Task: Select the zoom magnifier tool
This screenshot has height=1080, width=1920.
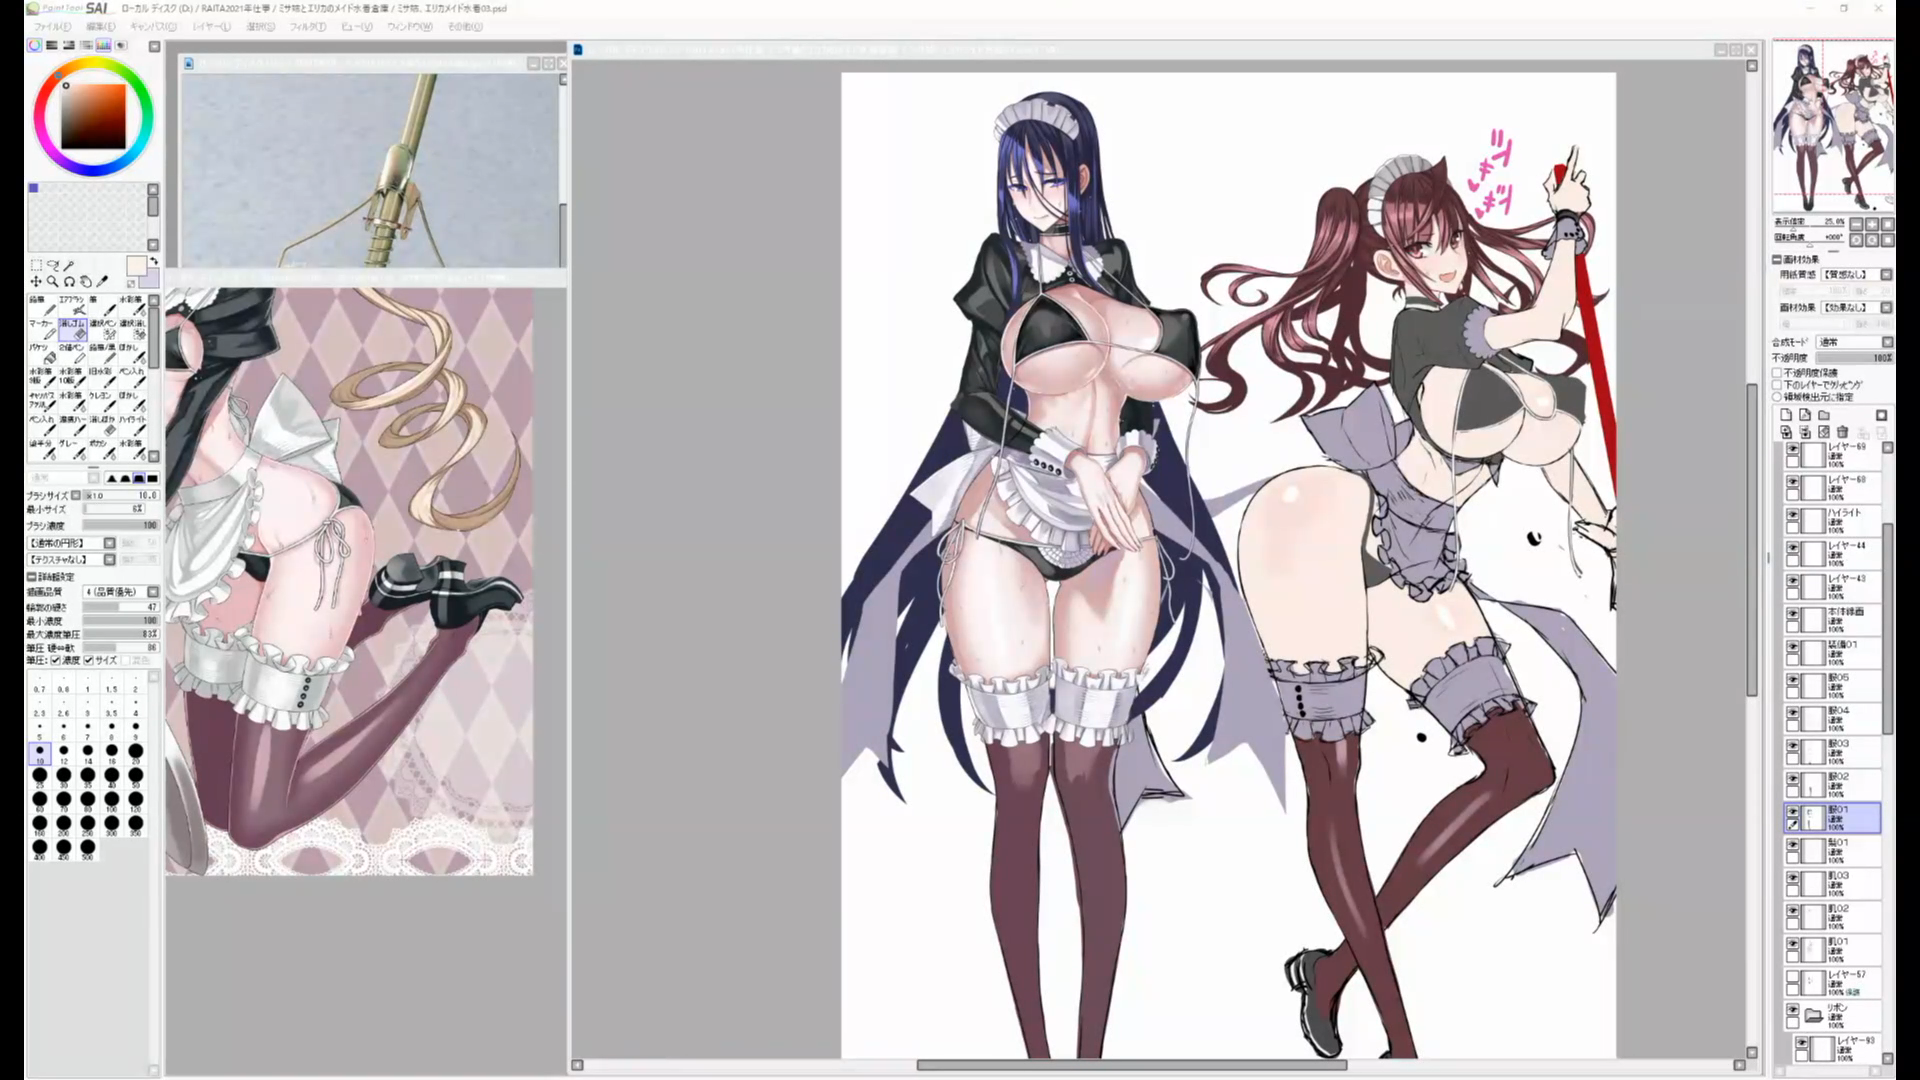Action: coord(52,282)
